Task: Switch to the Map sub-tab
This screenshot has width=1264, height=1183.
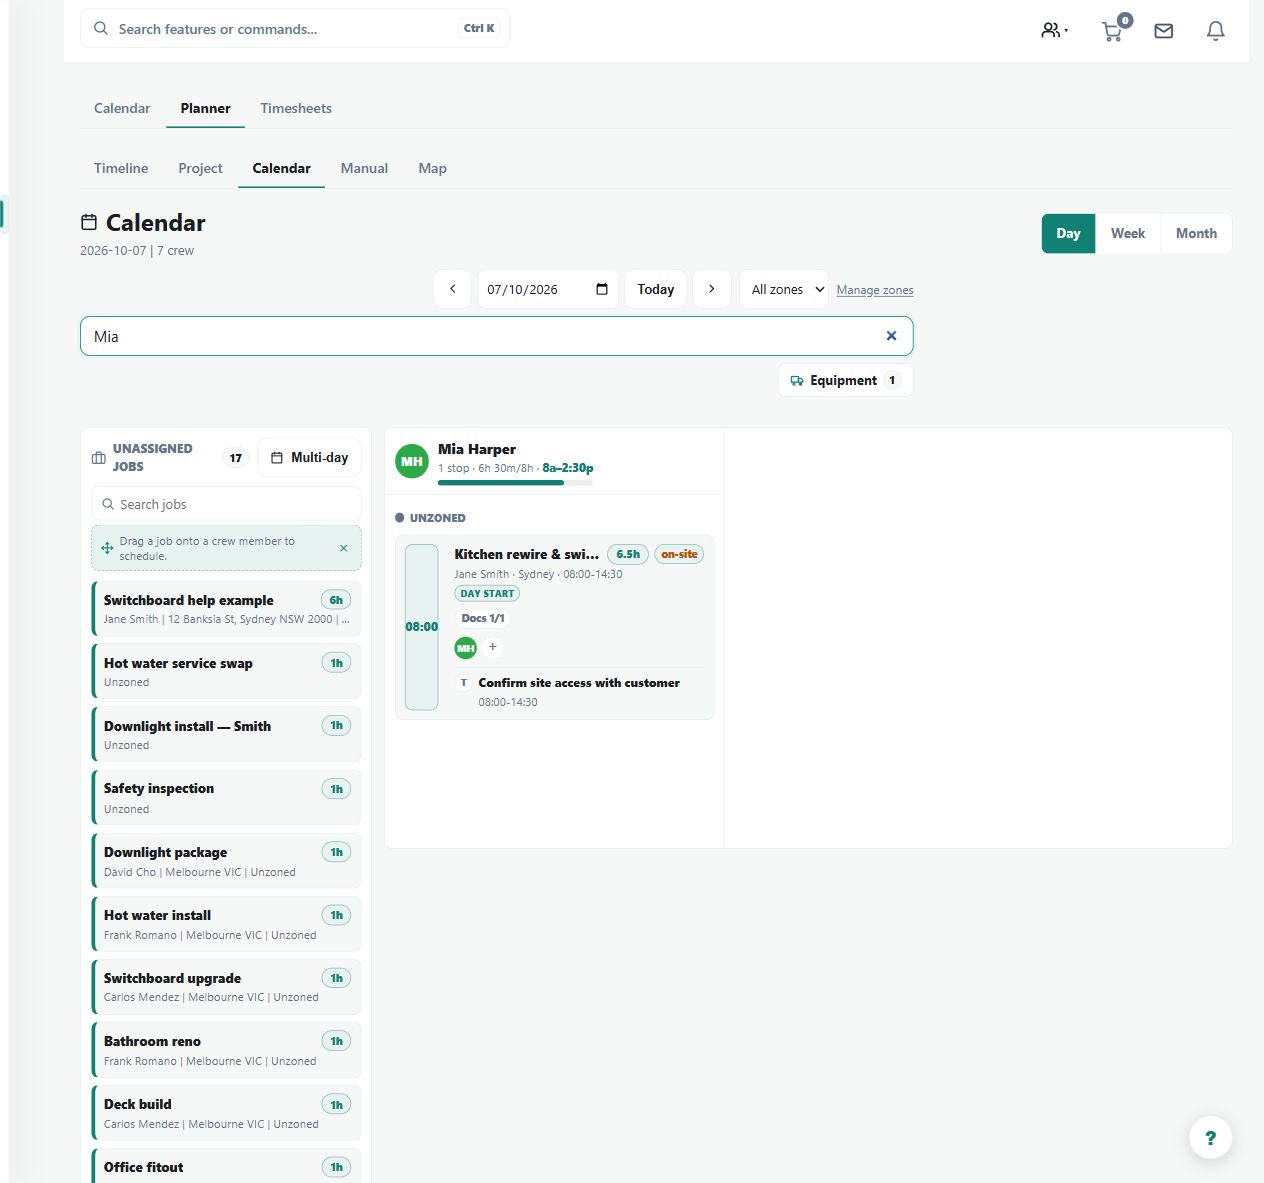Action: (x=432, y=168)
